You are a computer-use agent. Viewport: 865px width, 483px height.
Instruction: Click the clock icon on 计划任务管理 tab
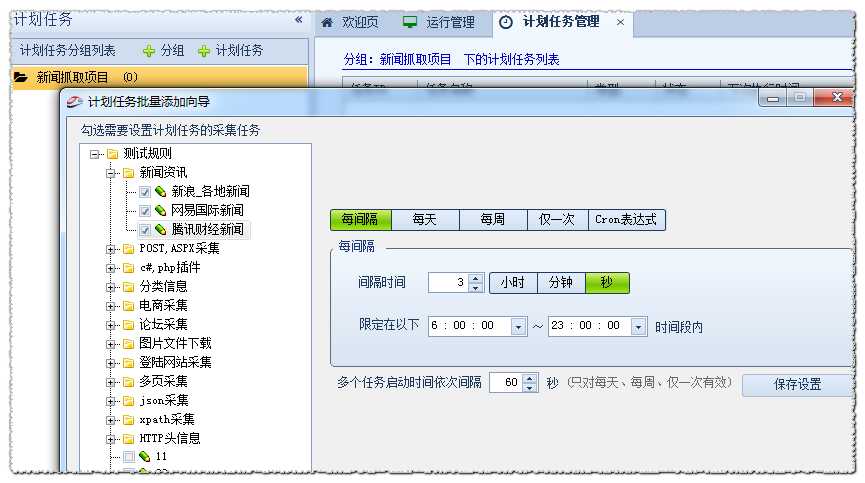506,22
